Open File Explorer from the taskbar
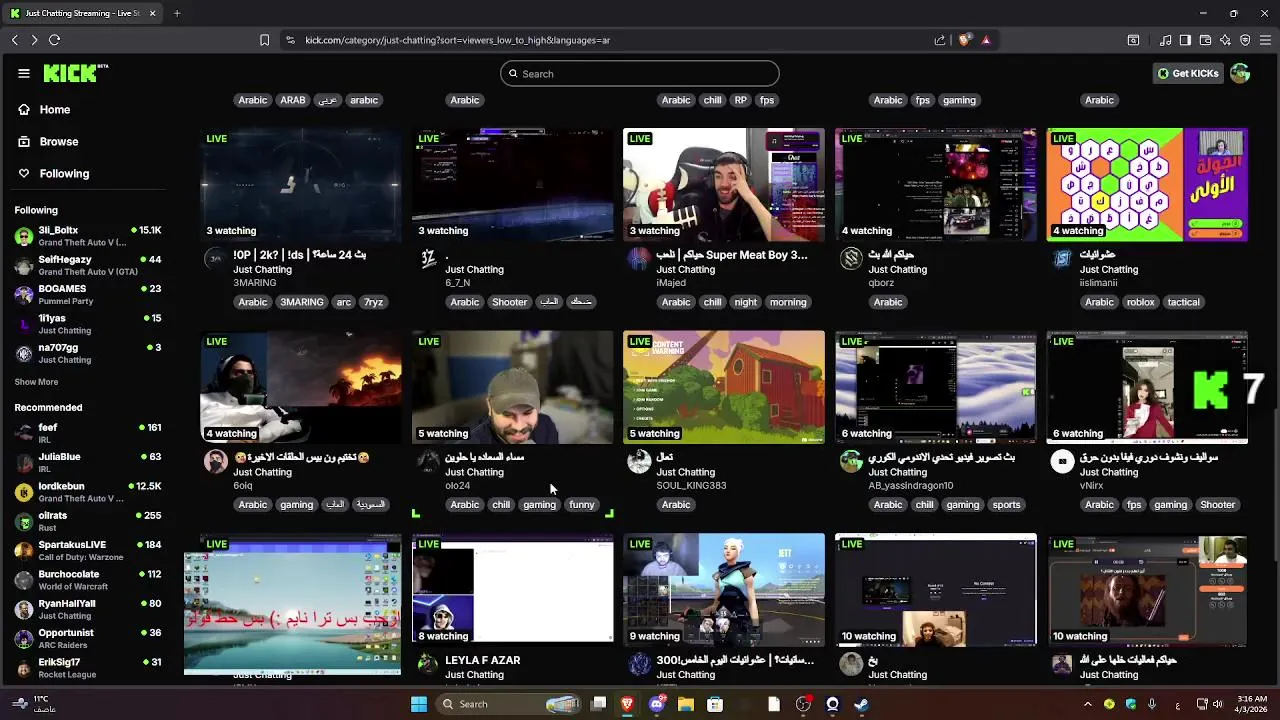The height and width of the screenshot is (720, 1280). click(x=686, y=704)
